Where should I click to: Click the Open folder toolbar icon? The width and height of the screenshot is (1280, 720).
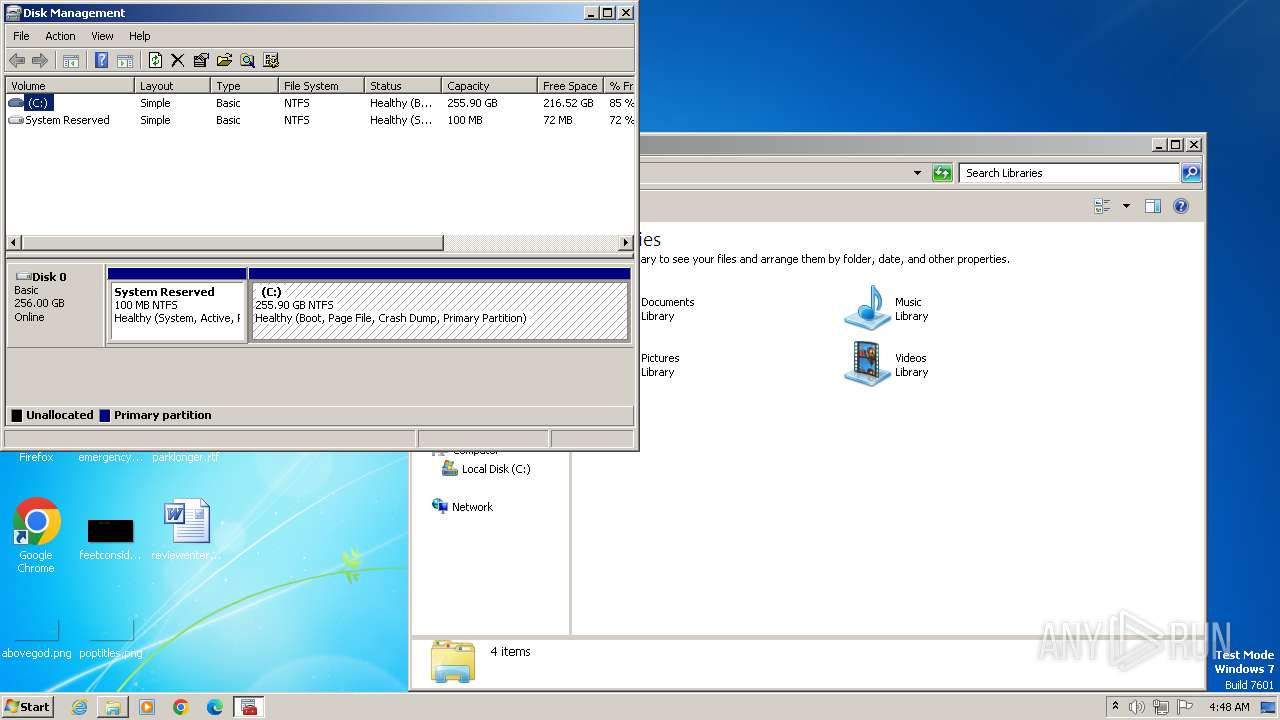tap(224, 60)
